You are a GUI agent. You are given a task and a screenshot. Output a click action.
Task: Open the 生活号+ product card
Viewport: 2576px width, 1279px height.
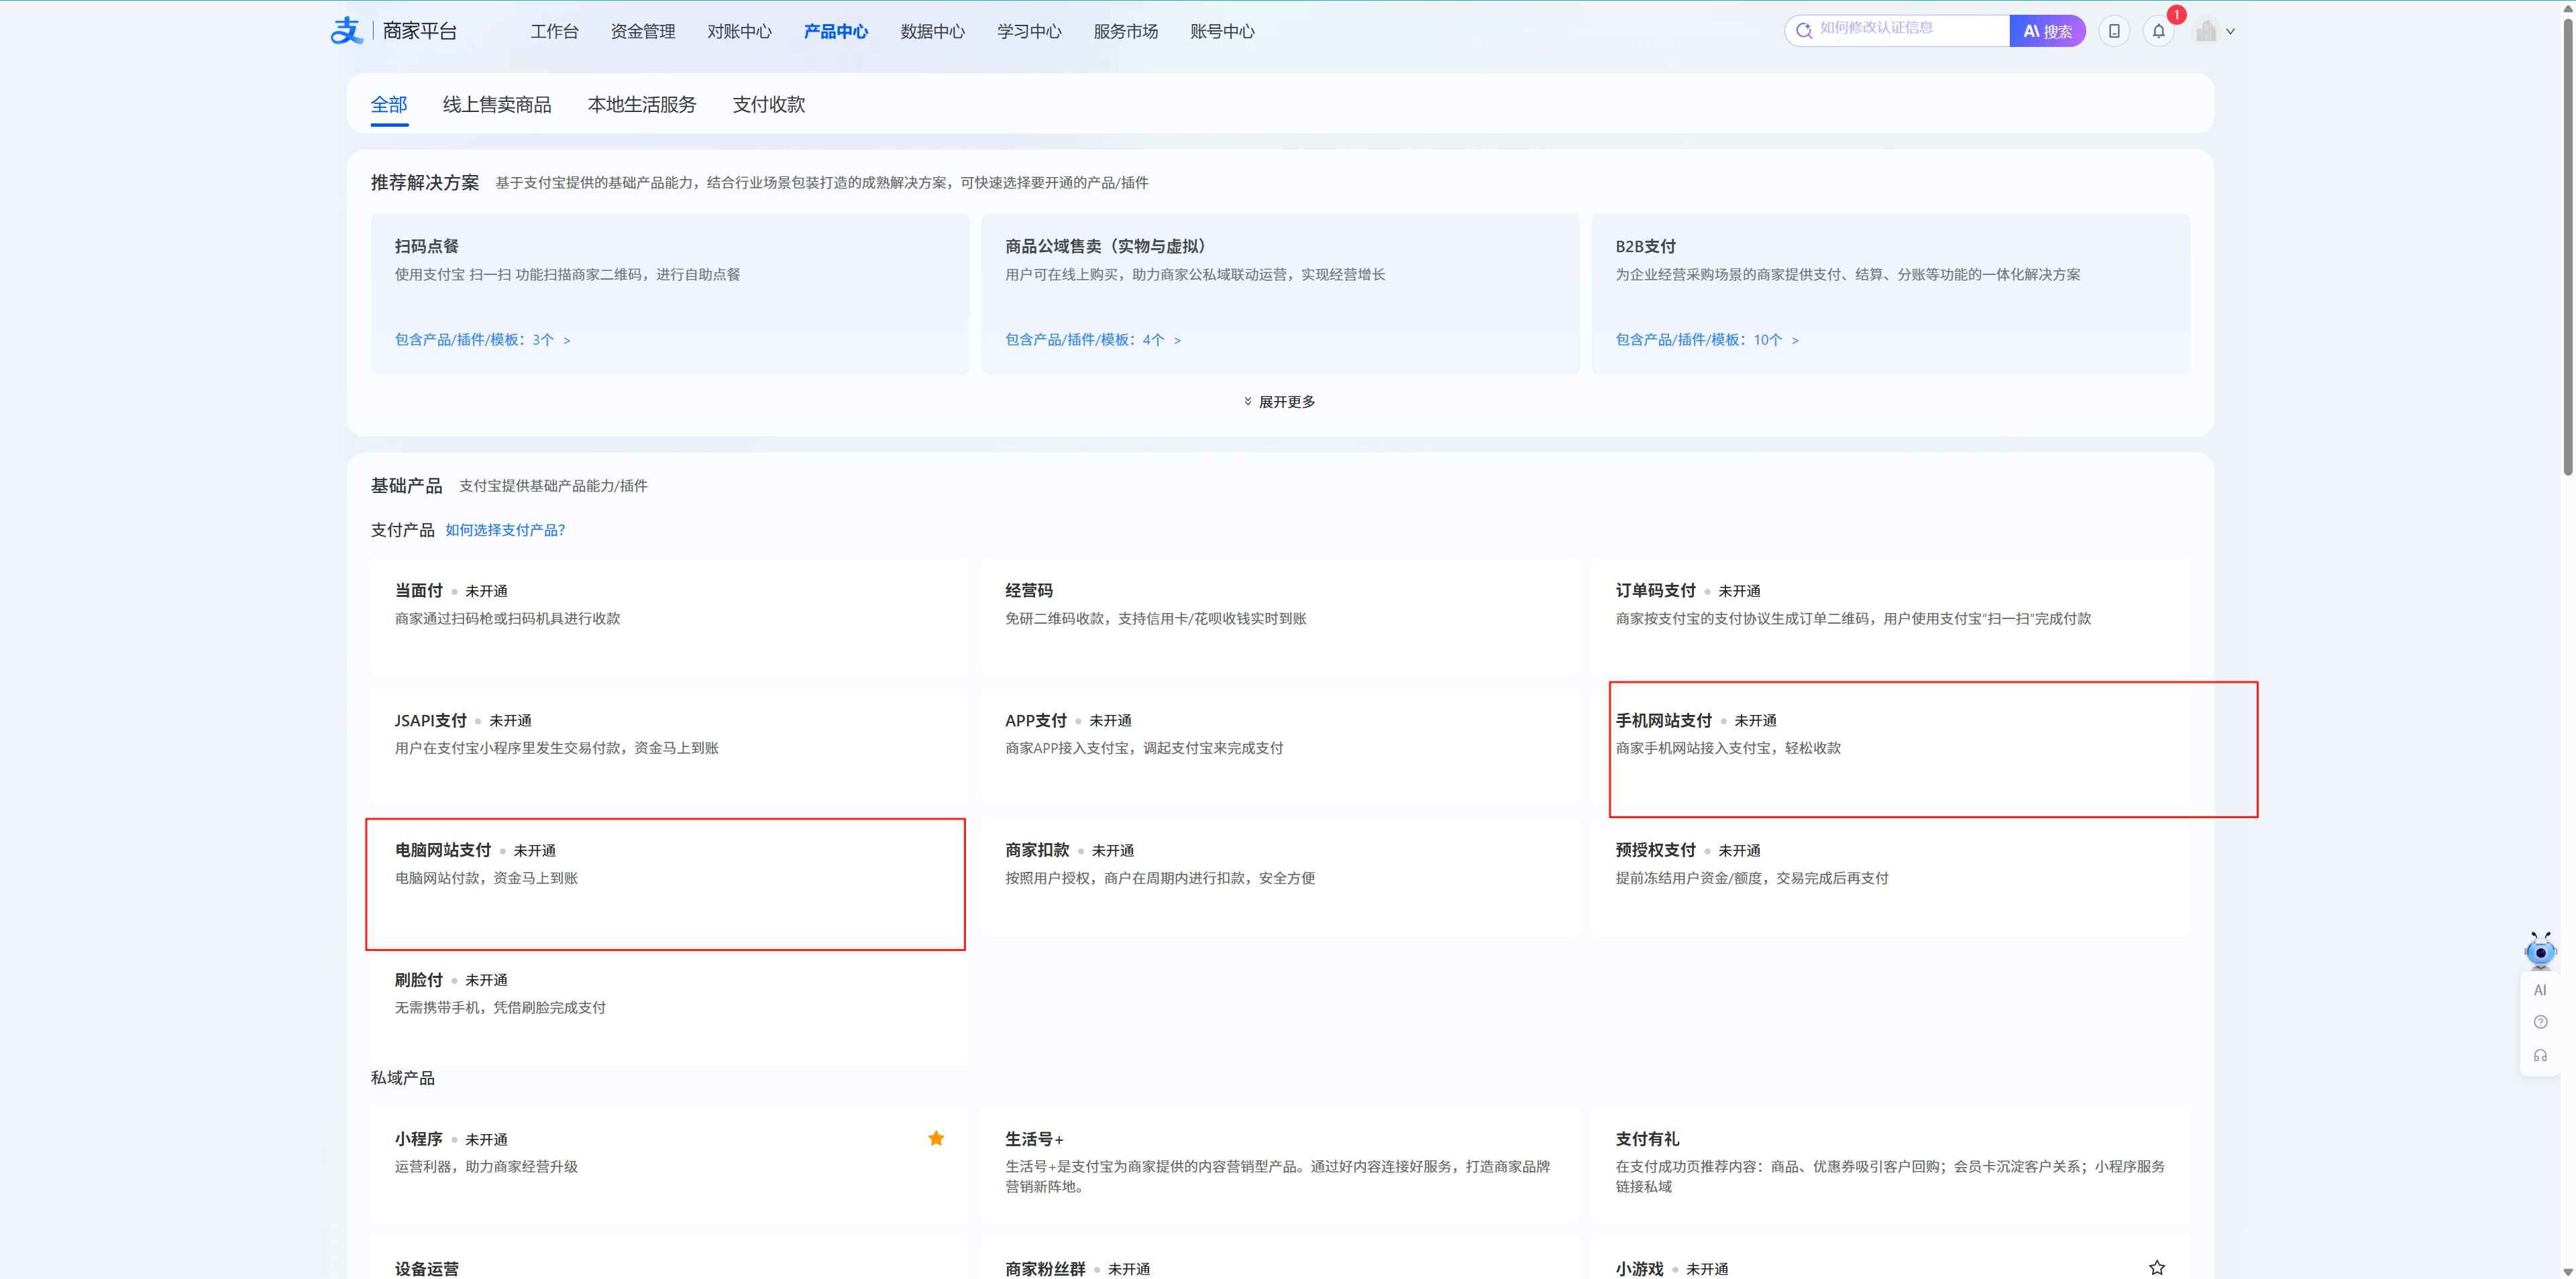tap(1280, 1165)
